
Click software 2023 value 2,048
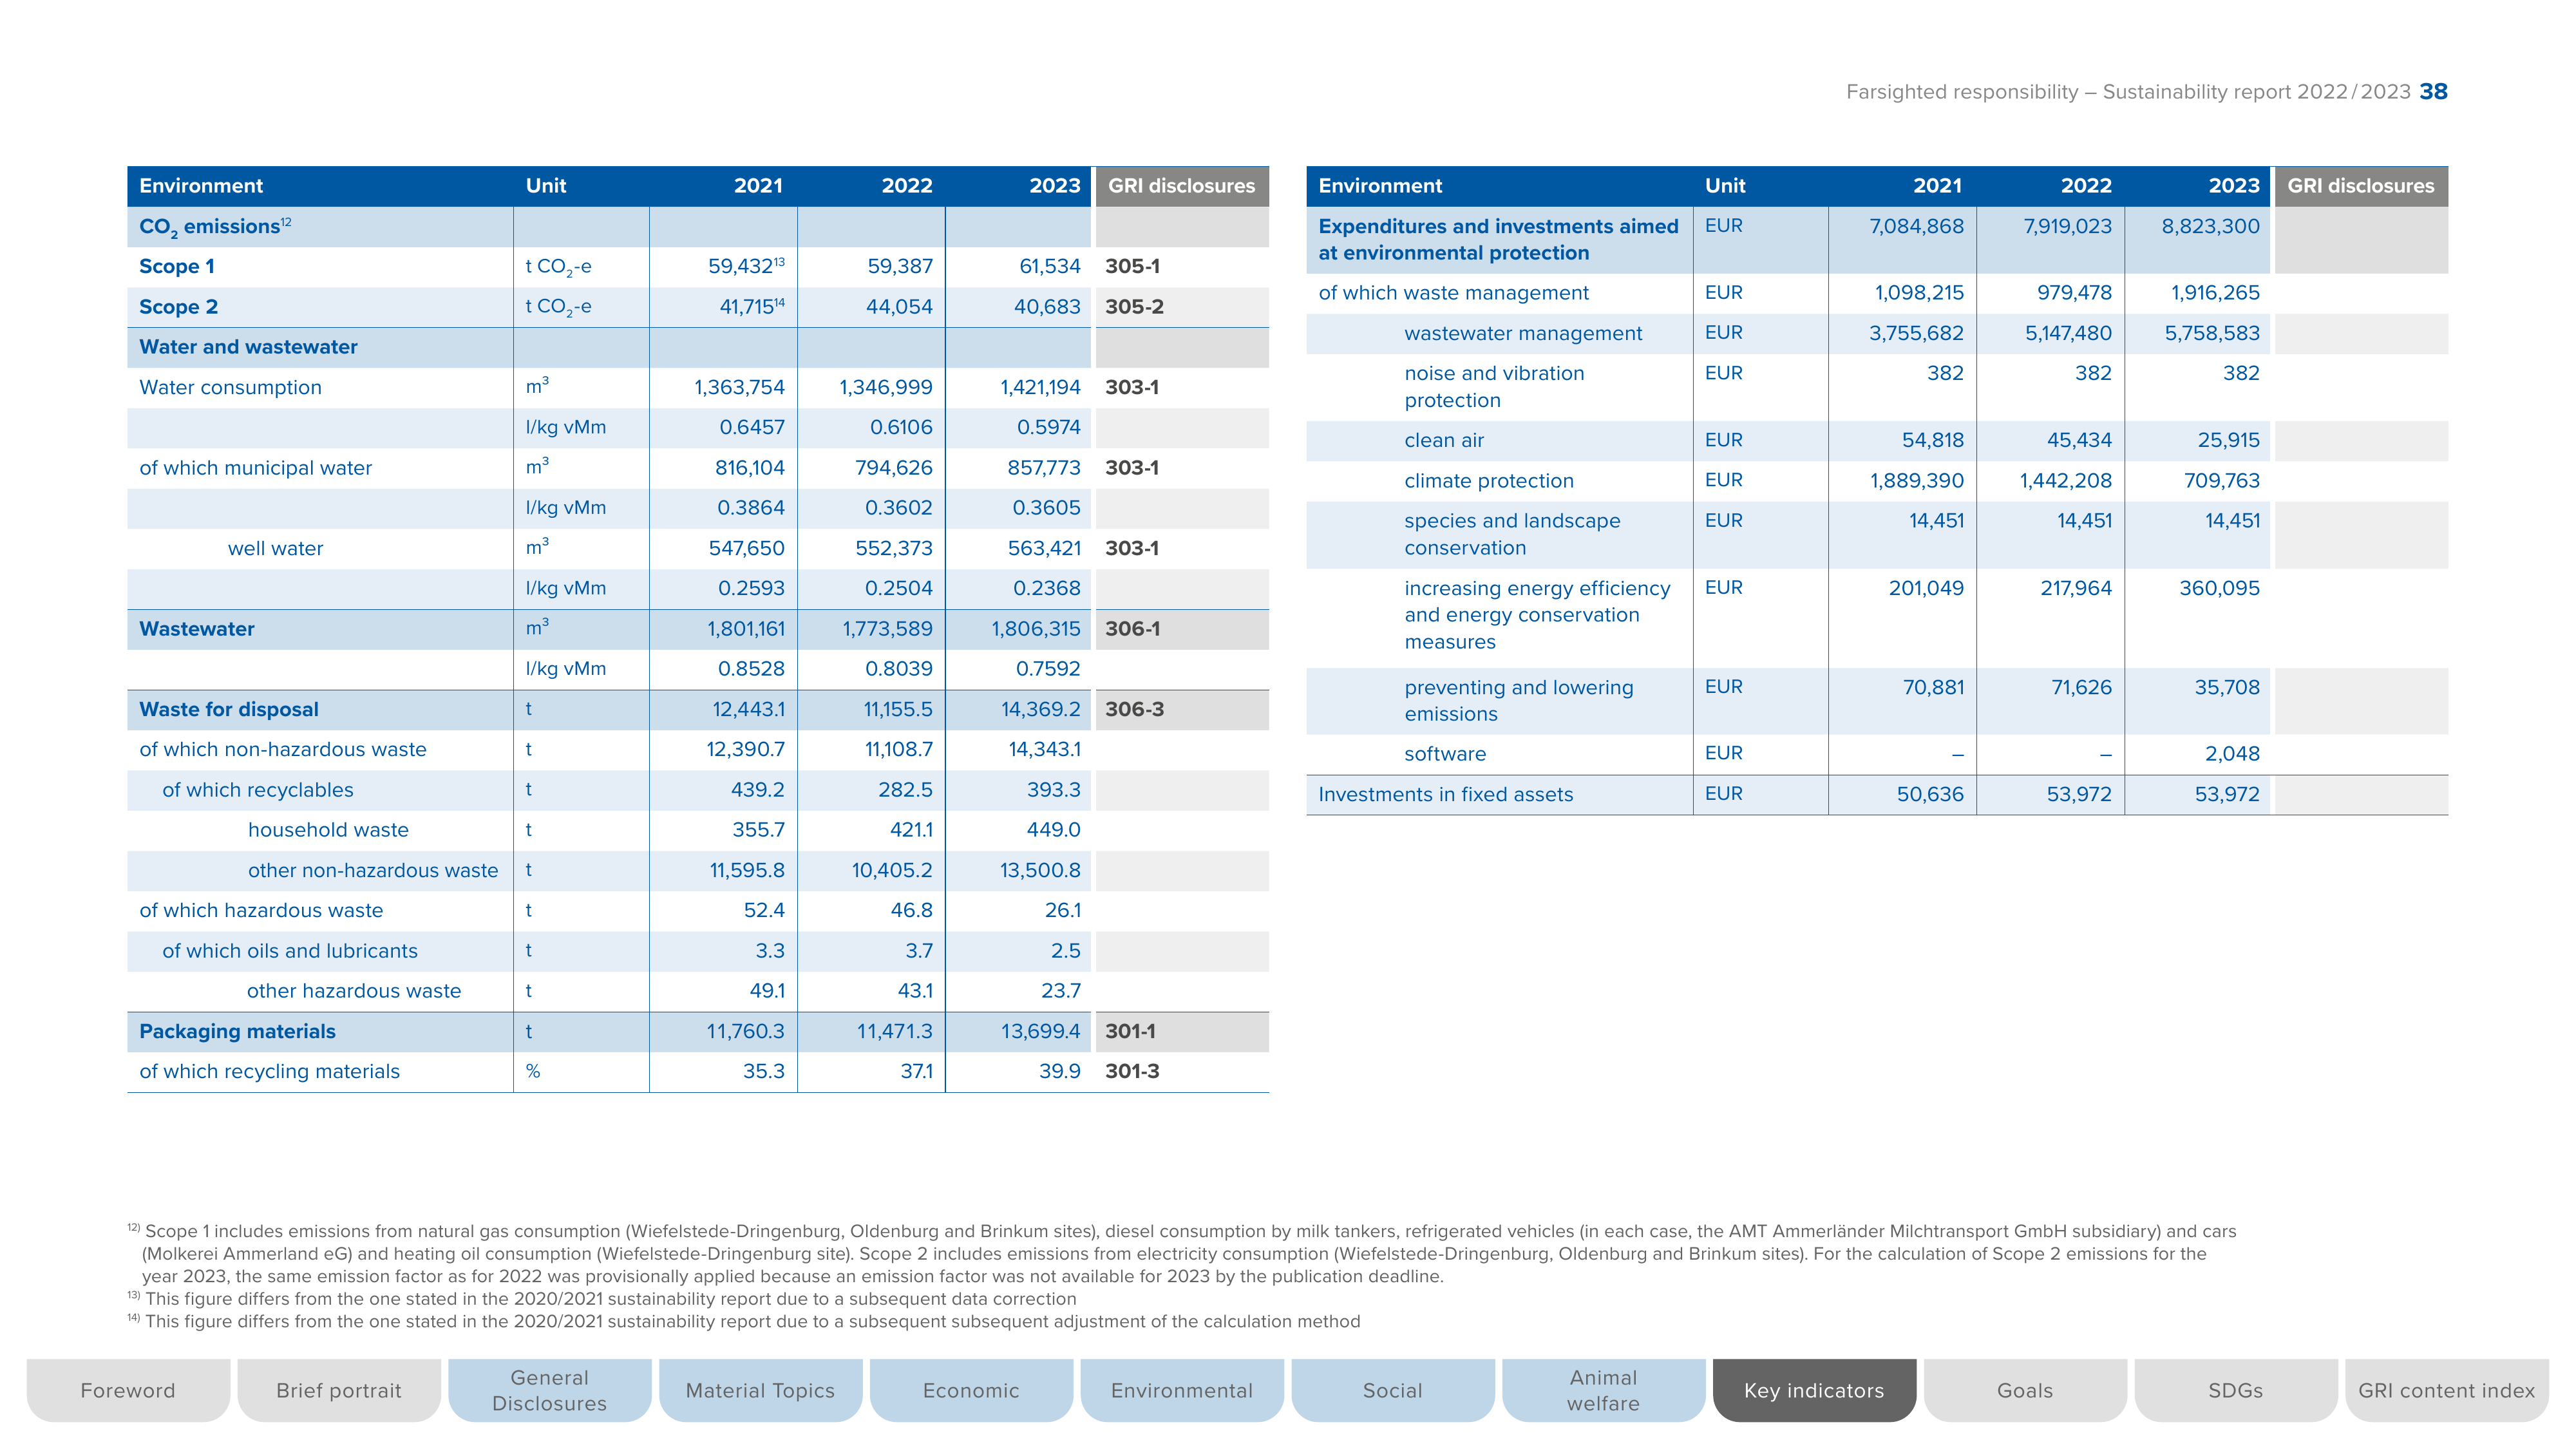(x=2232, y=755)
